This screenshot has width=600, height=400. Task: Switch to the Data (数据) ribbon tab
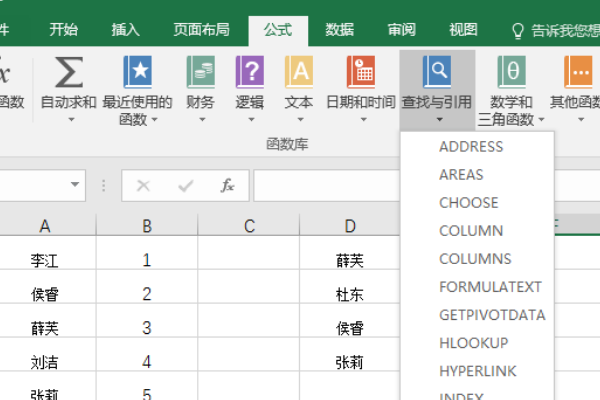pyautogui.click(x=339, y=29)
